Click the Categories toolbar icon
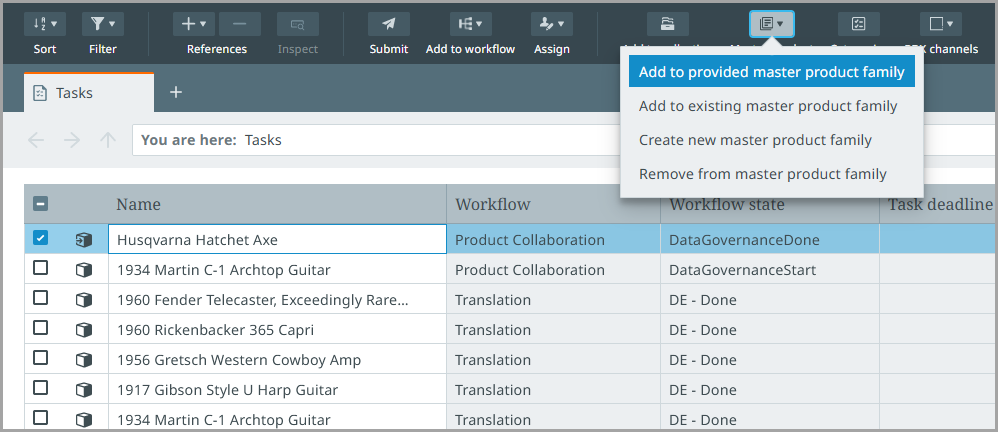The height and width of the screenshot is (432, 998). point(858,24)
